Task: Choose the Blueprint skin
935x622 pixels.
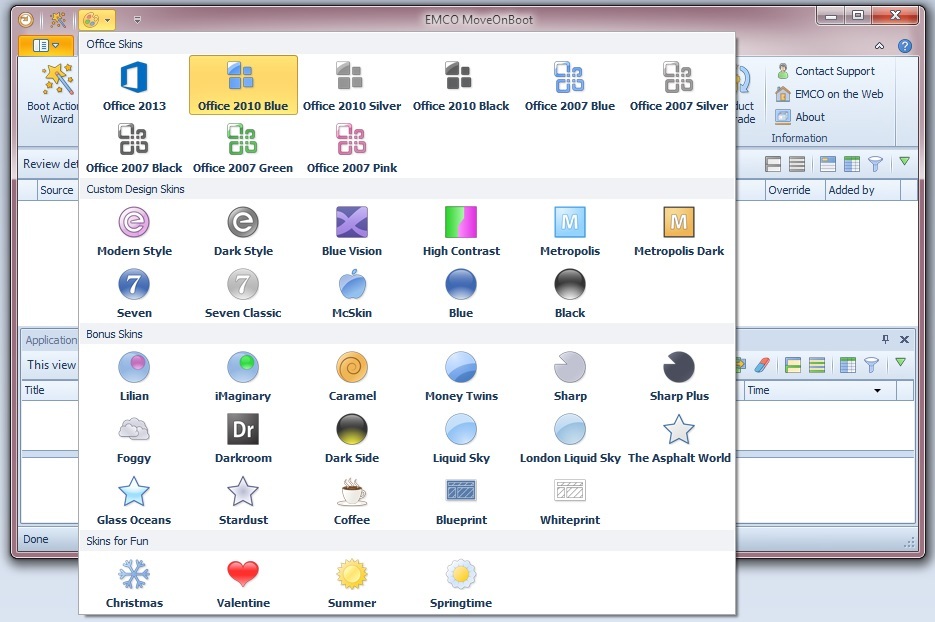Action: [461, 500]
